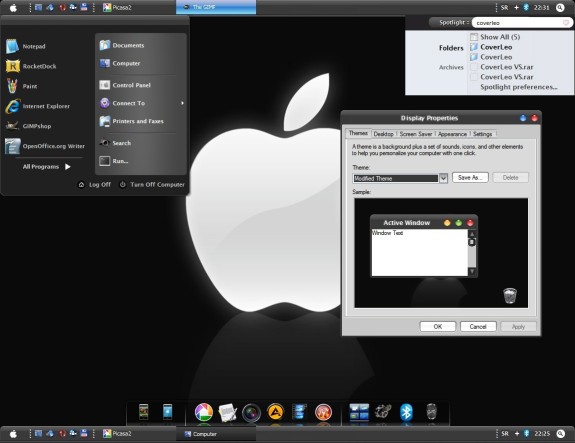Switch to the Appearance tab
This screenshot has height=443, width=575.
click(452, 134)
